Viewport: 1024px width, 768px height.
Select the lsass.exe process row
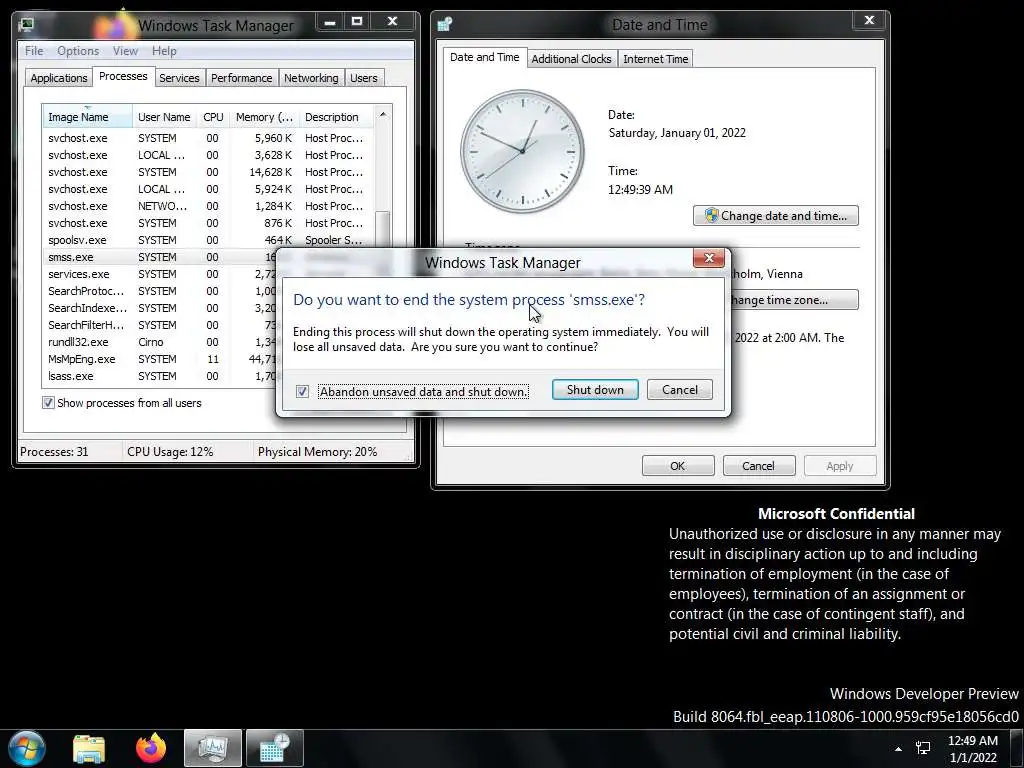[160, 376]
